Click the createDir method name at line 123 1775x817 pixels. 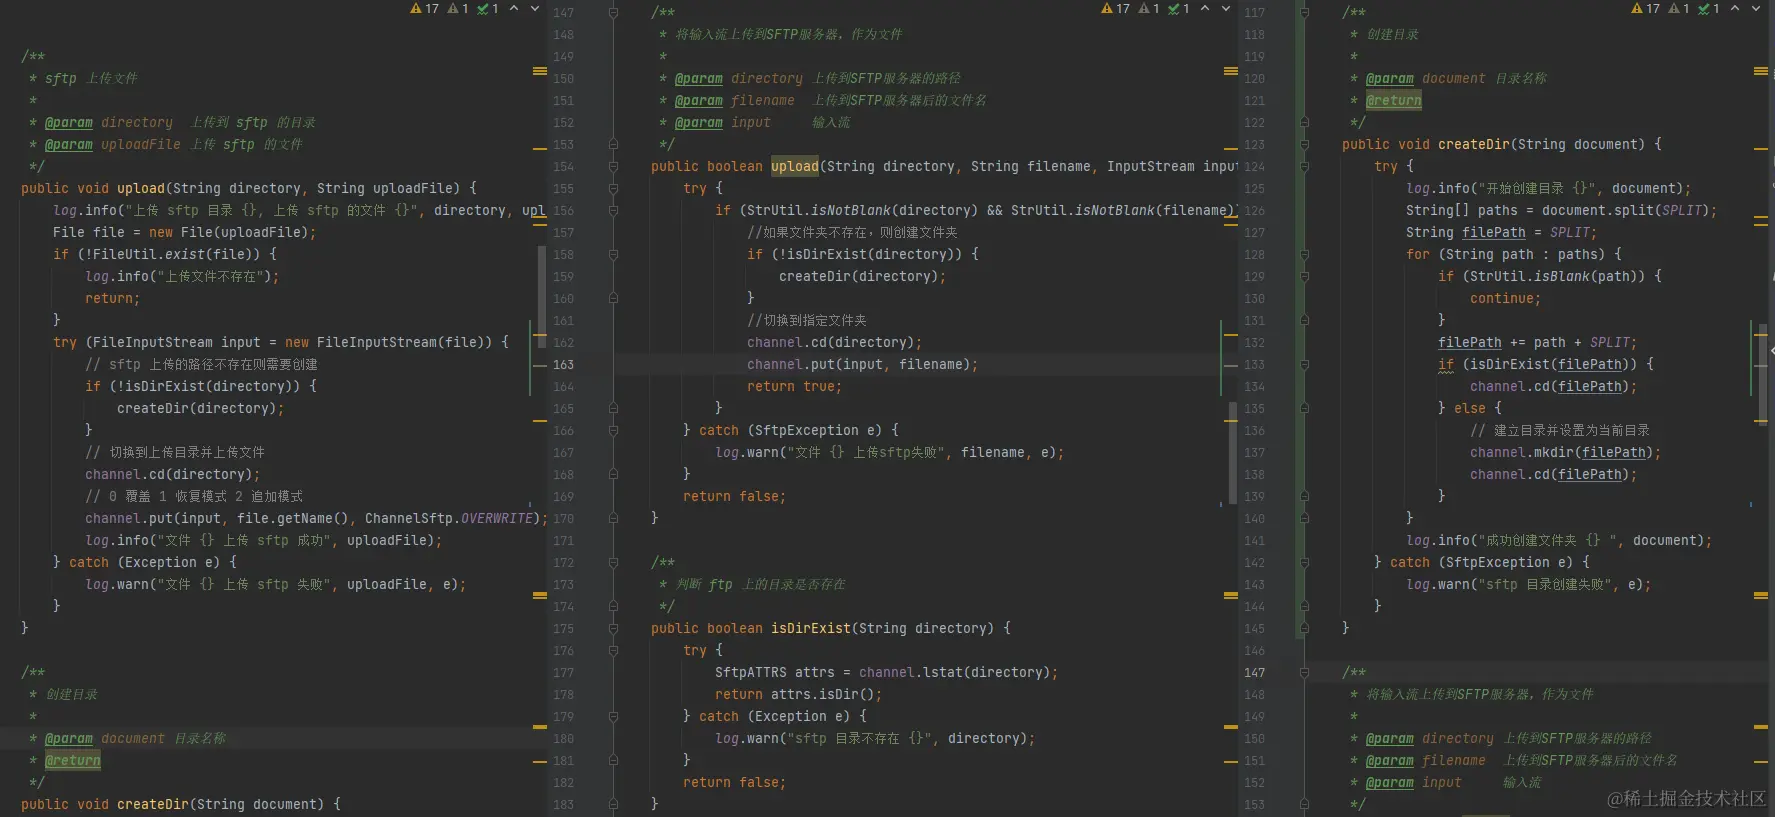tap(1474, 144)
